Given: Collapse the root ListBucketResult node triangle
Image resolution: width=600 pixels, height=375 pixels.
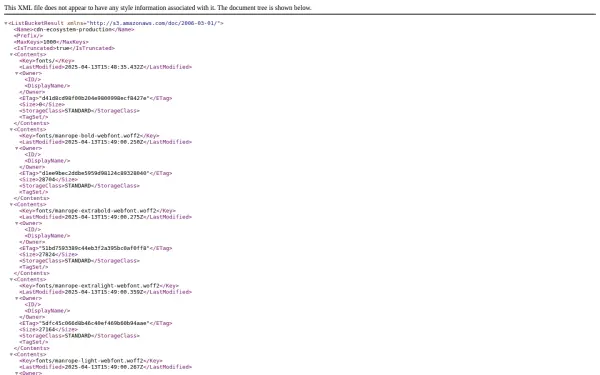Looking at the screenshot, I should click(6, 23).
